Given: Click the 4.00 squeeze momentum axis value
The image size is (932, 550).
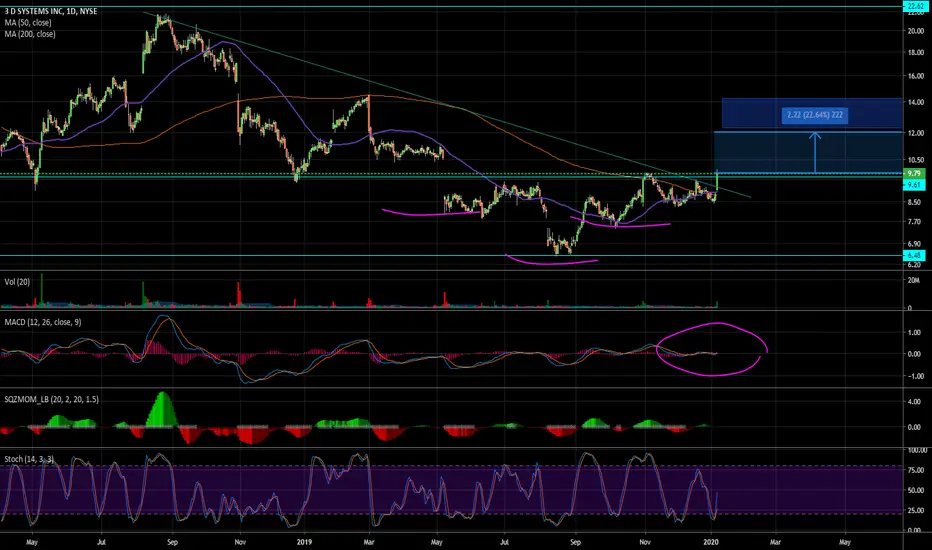Looking at the screenshot, I should [915, 402].
